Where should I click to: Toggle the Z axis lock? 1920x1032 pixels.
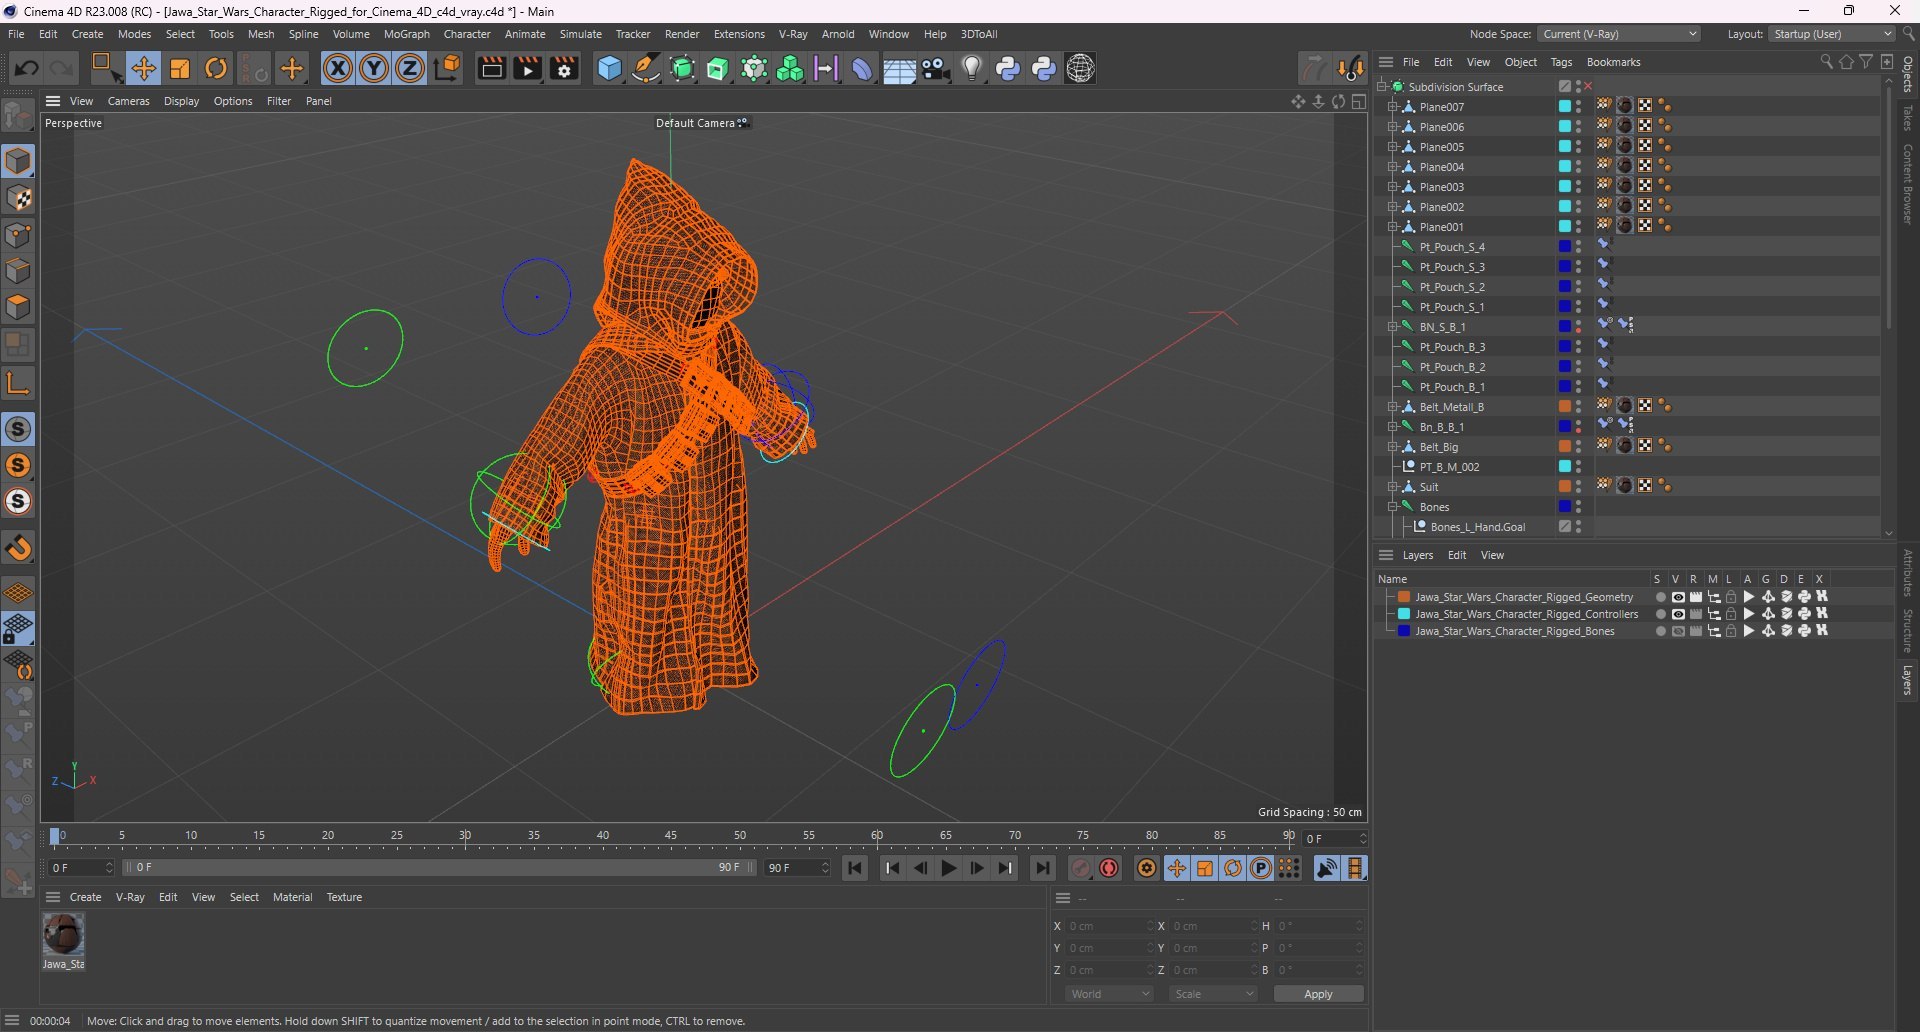tap(410, 68)
